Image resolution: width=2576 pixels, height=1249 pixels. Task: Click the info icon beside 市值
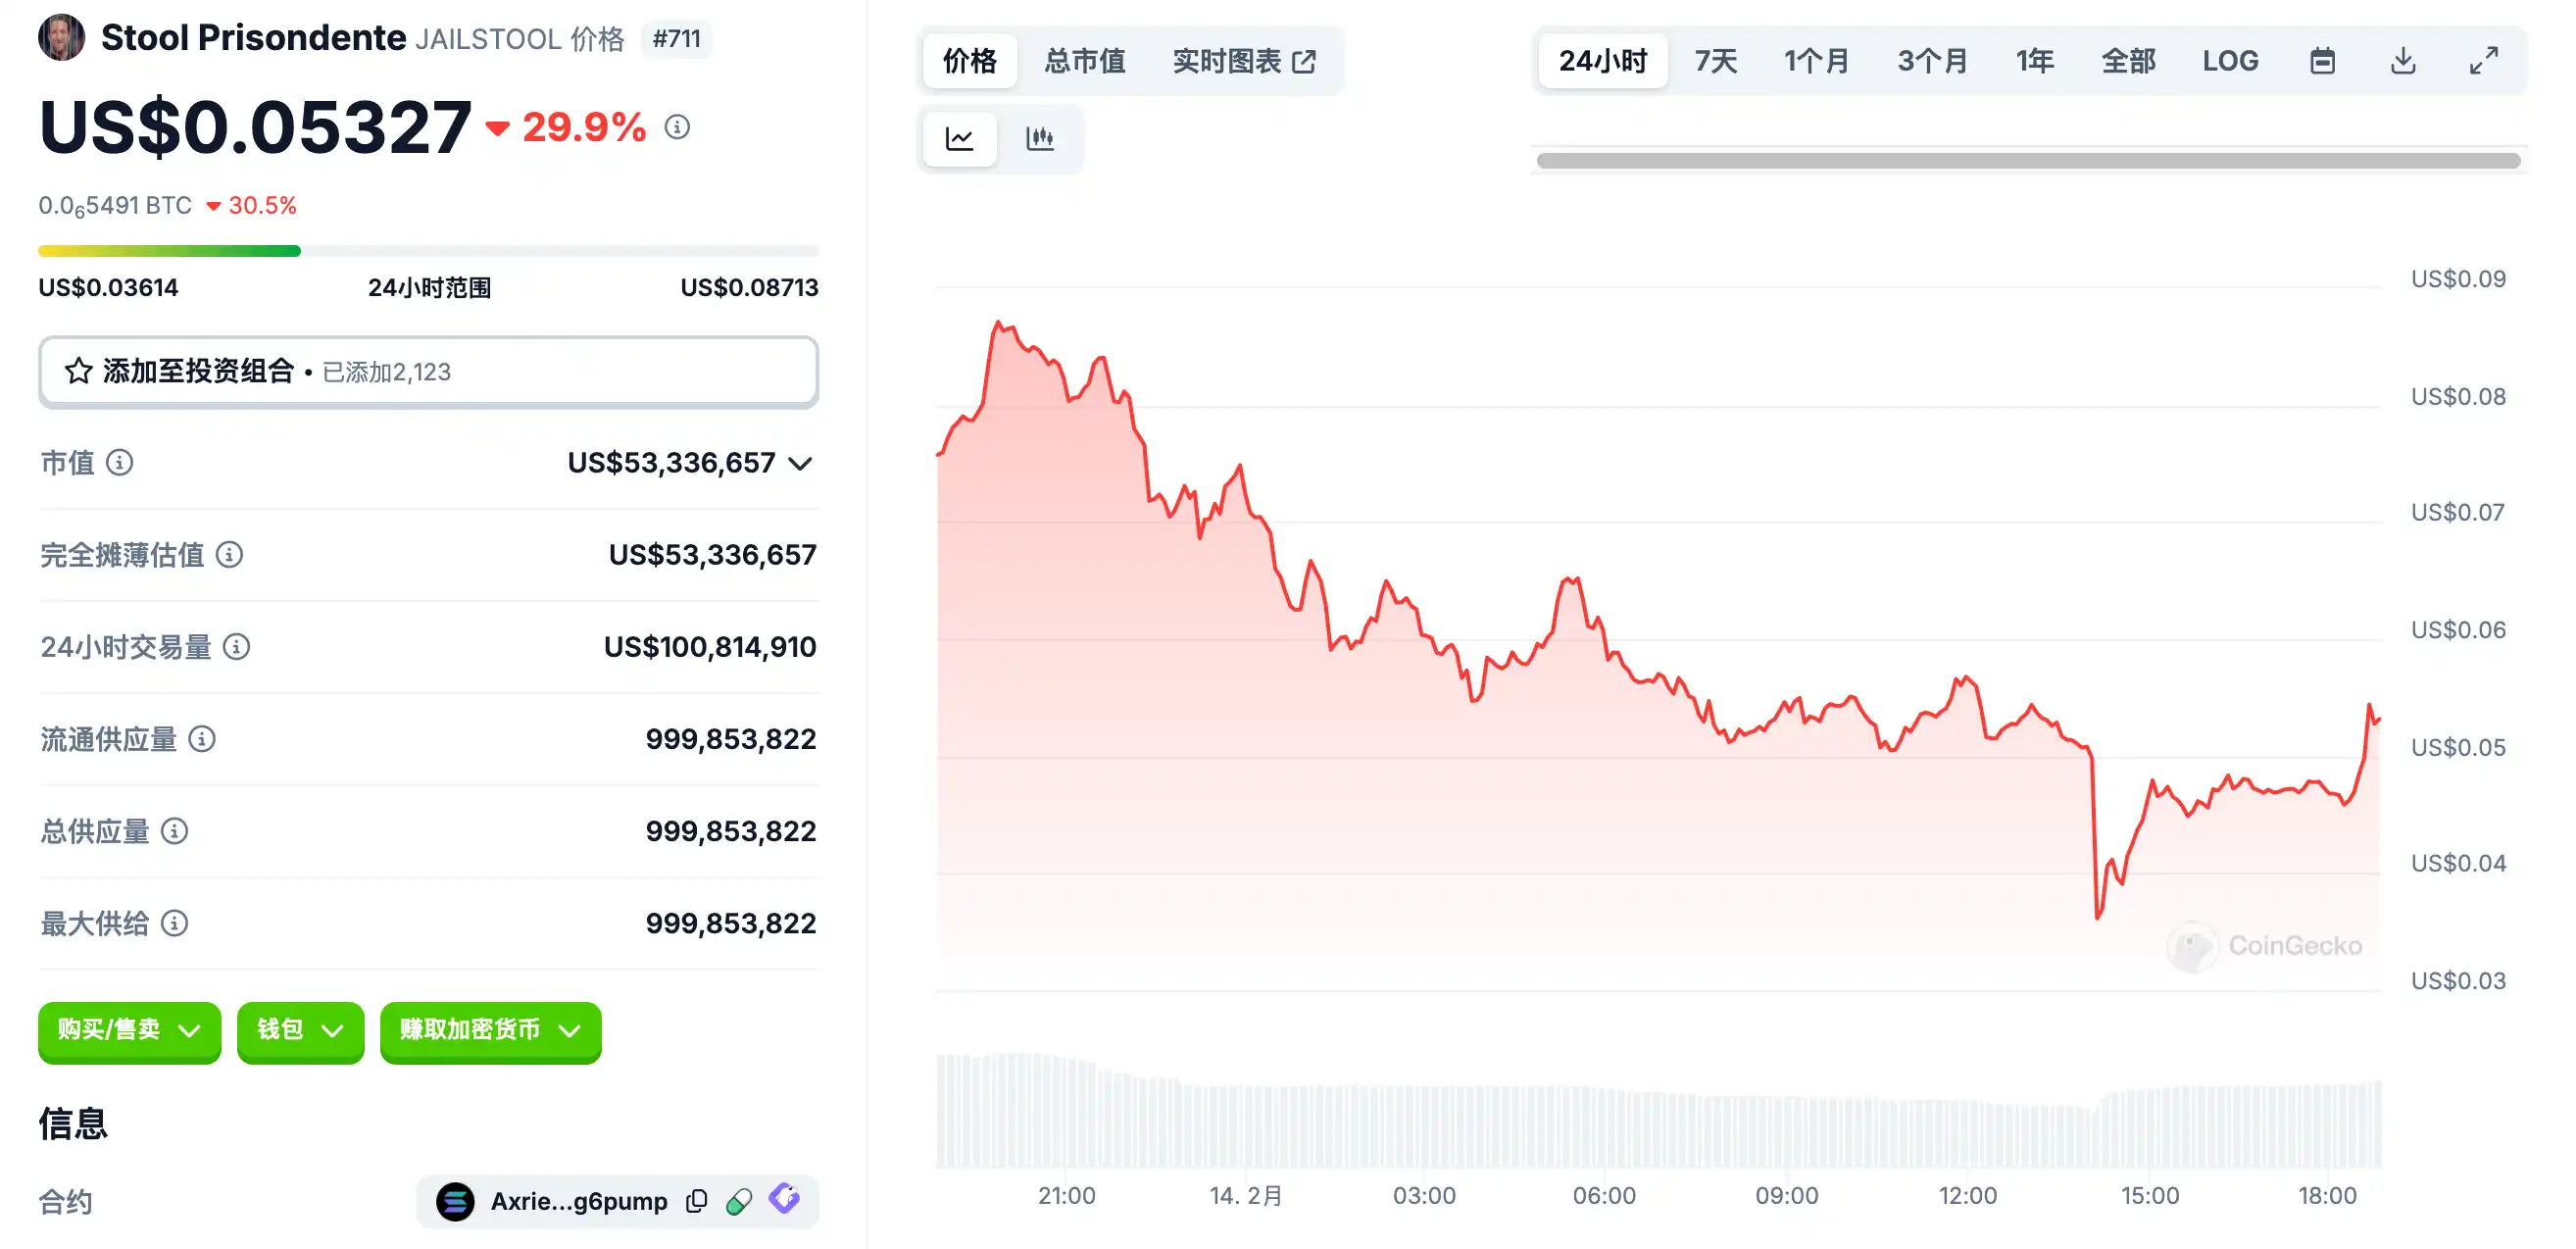120,462
